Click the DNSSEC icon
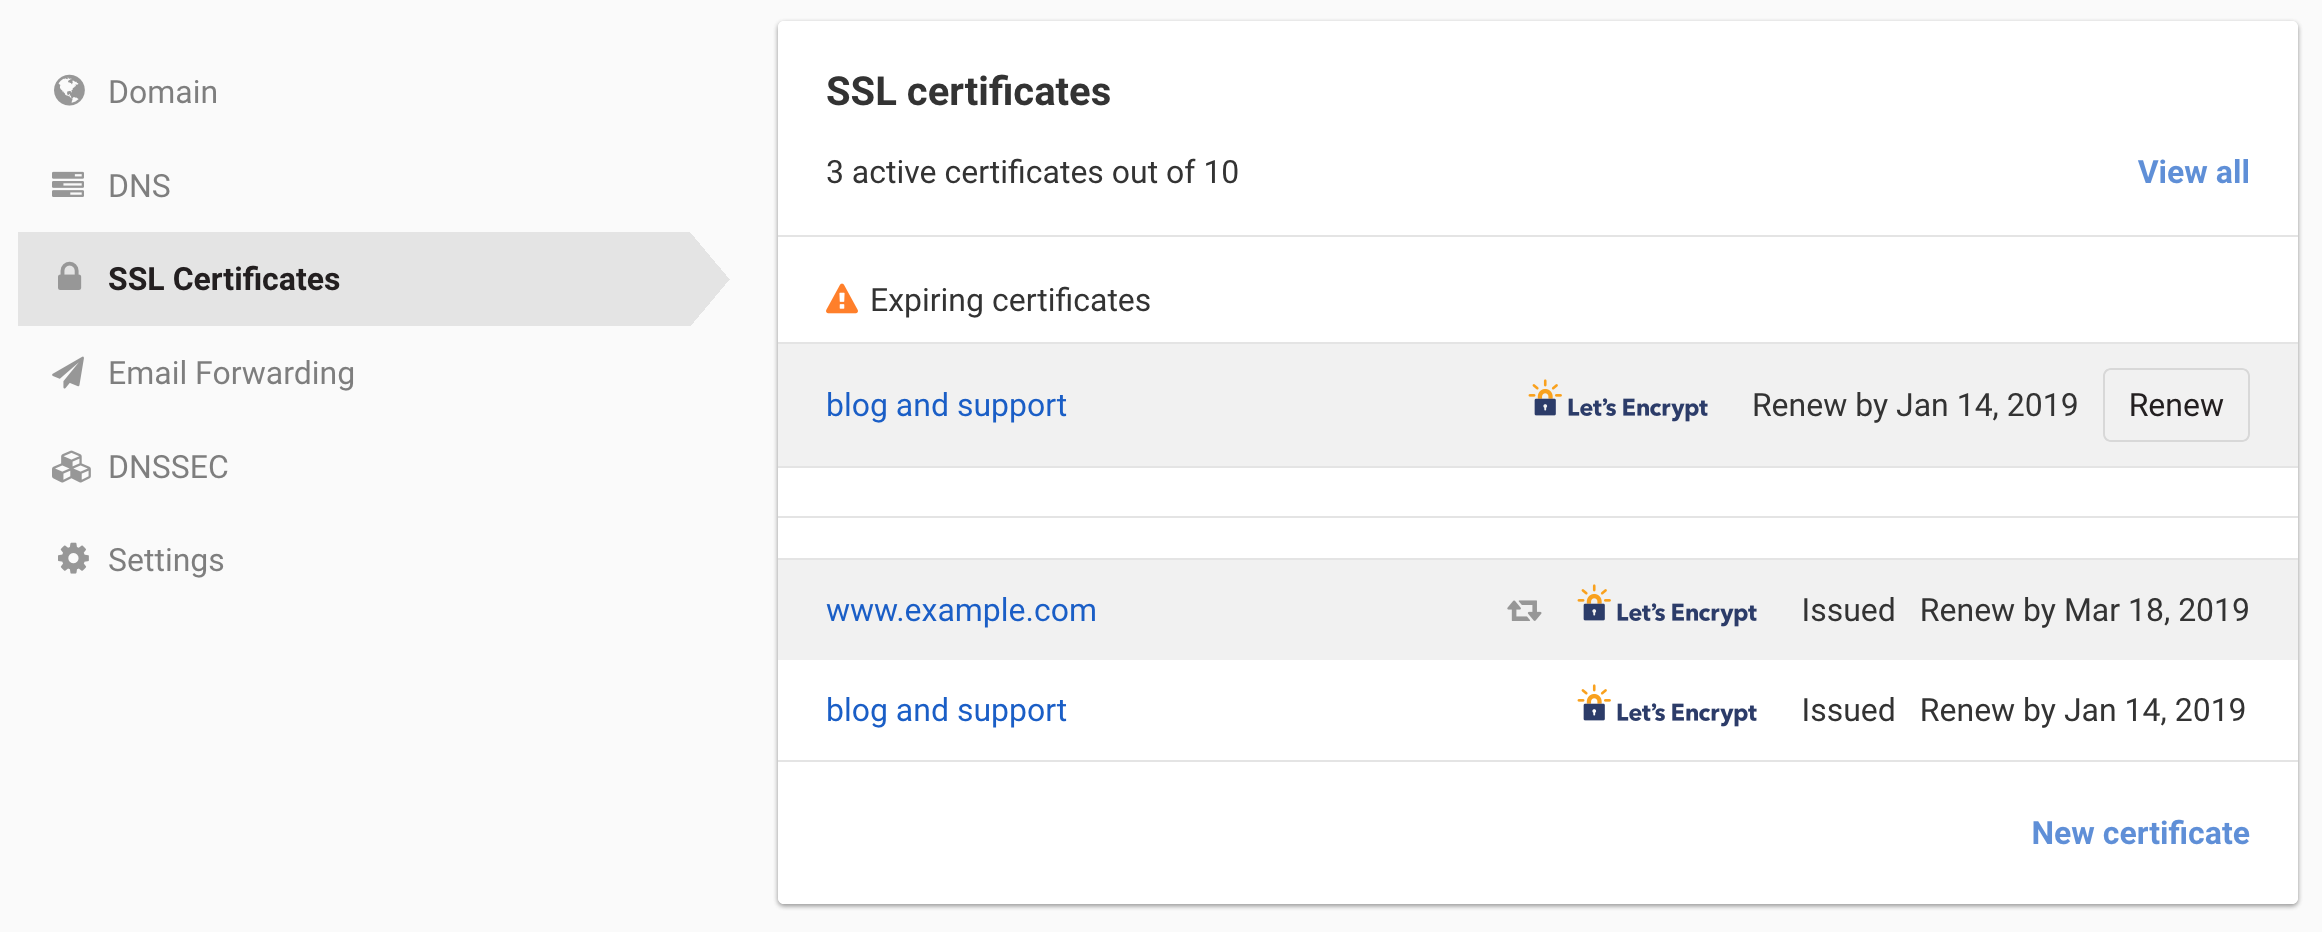 point(68,466)
